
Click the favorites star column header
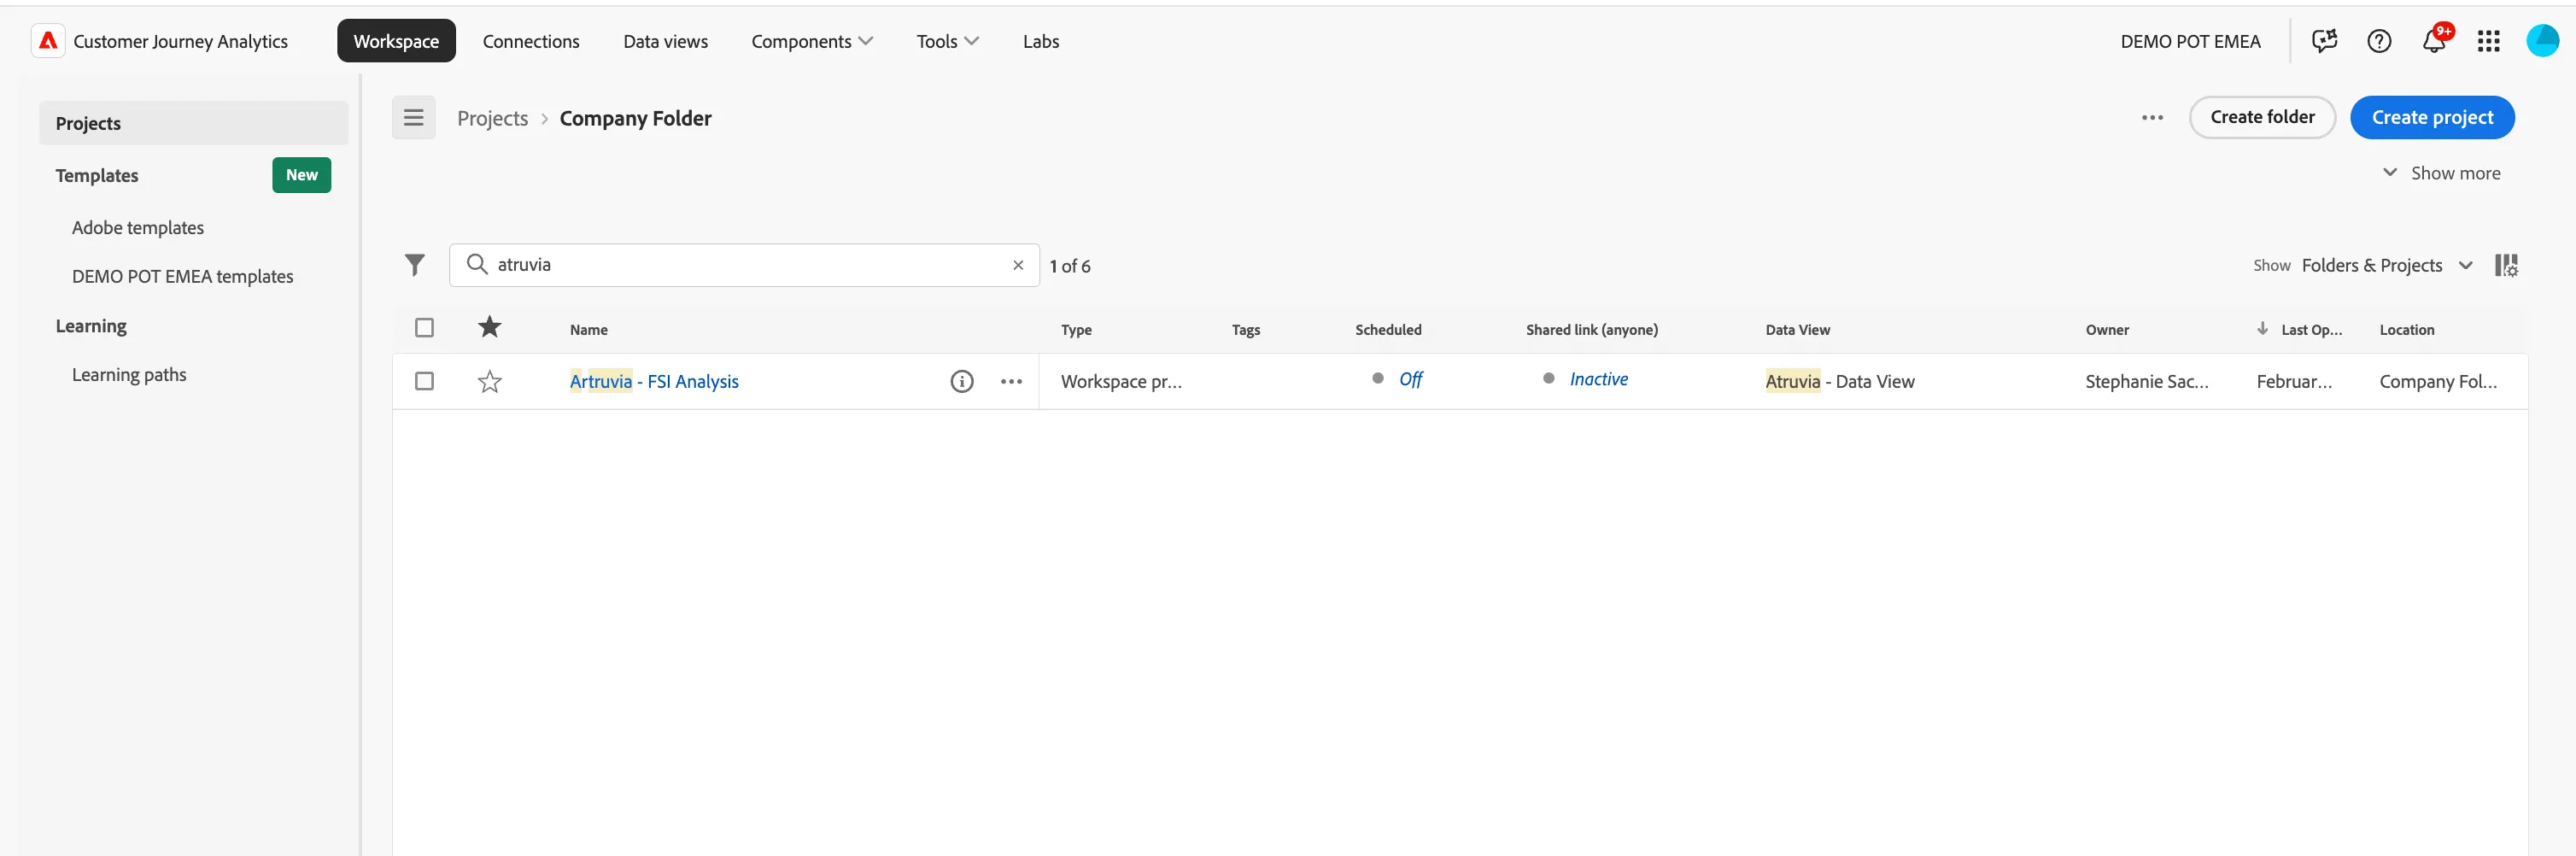[489, 327]
